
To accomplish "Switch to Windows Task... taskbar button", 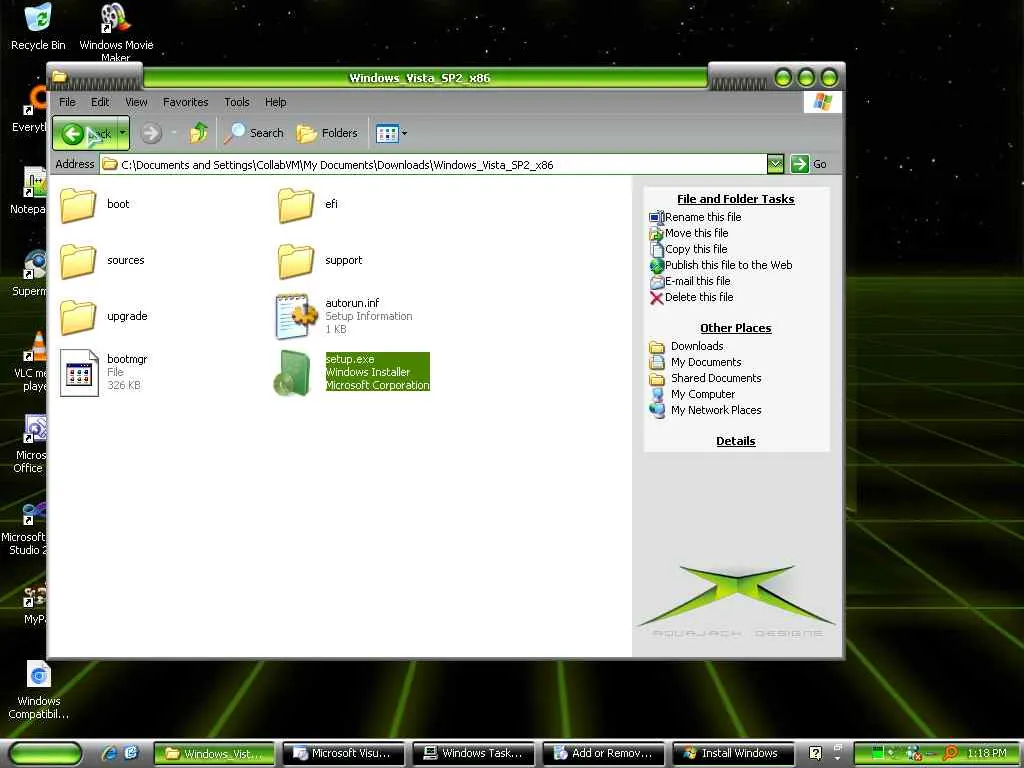I will click(474, 753).
